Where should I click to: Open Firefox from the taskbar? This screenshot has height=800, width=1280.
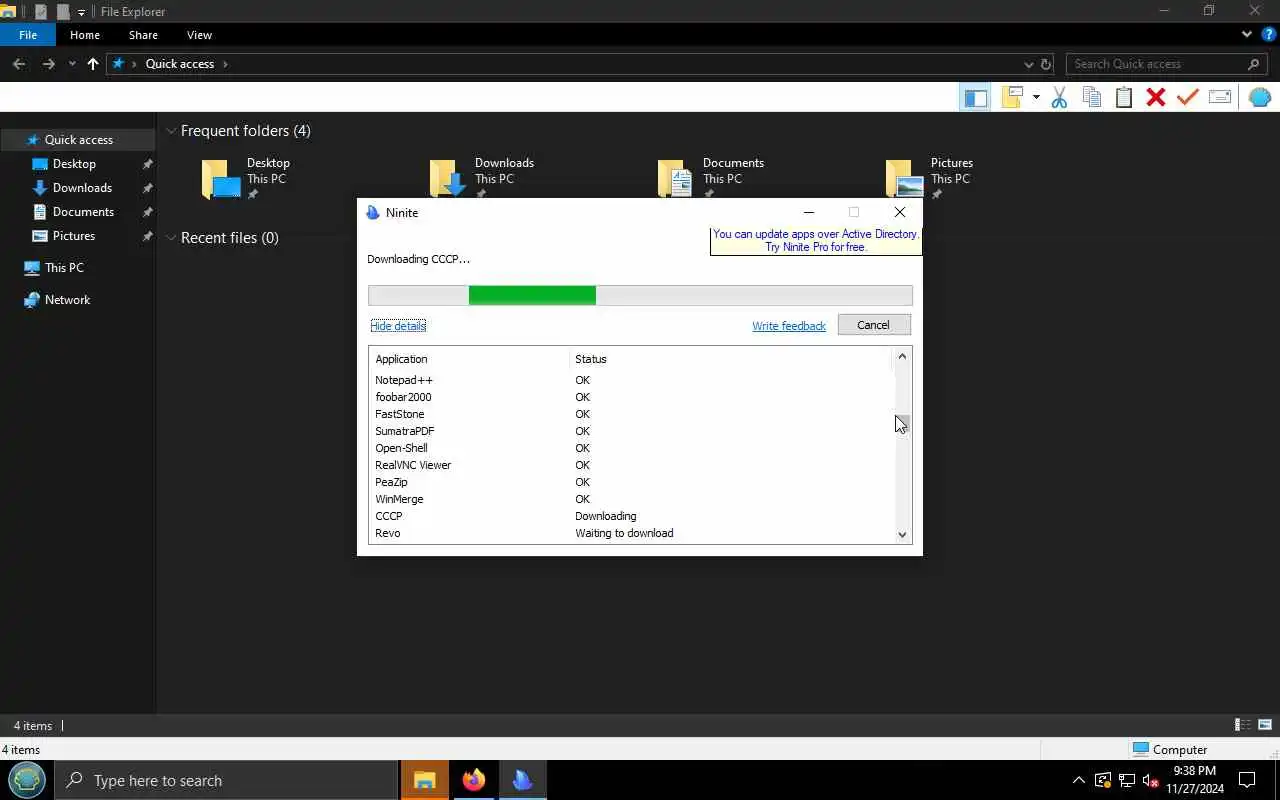coord(474,780)
